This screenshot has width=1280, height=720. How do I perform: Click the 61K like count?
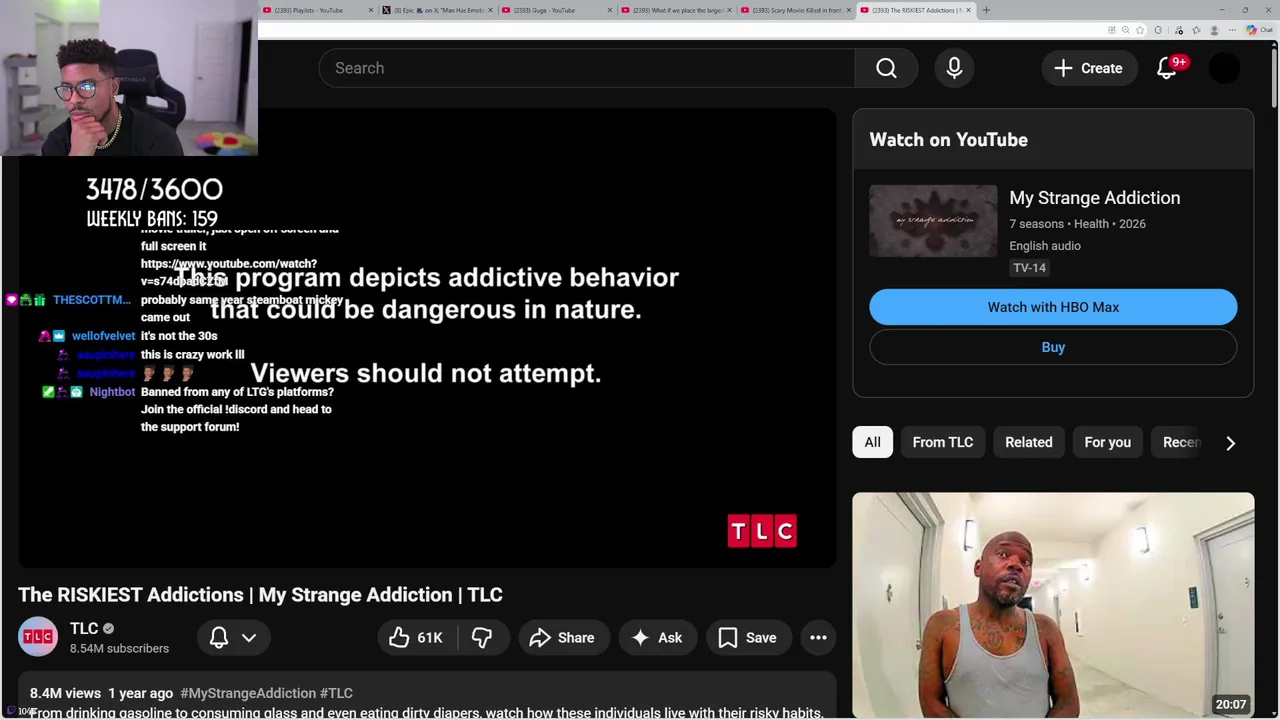pyautogui.click(x=430, y=637)
